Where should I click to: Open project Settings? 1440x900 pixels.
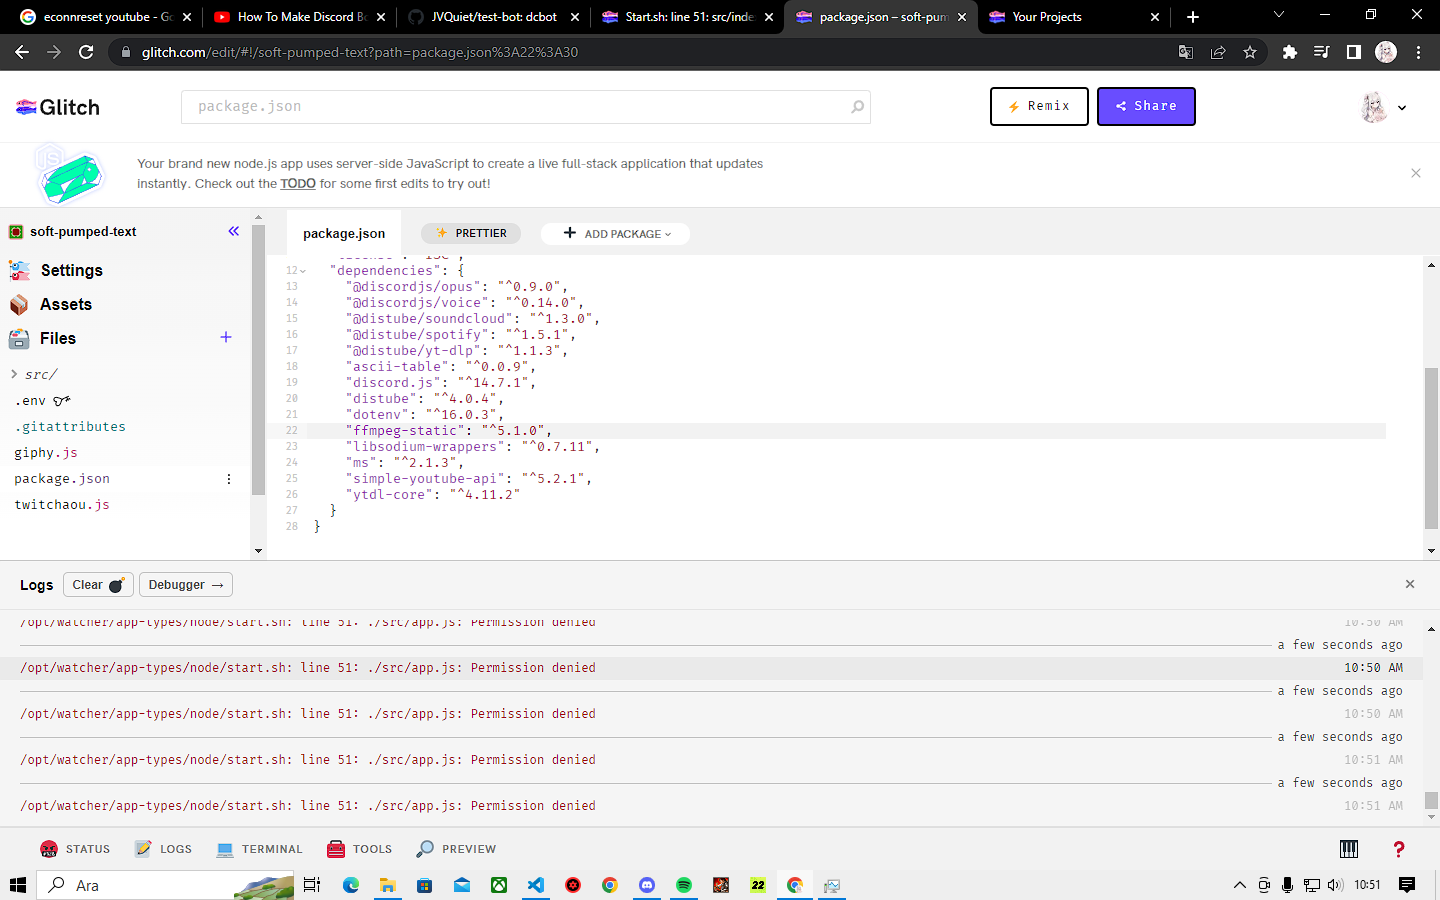click(56, 270)
